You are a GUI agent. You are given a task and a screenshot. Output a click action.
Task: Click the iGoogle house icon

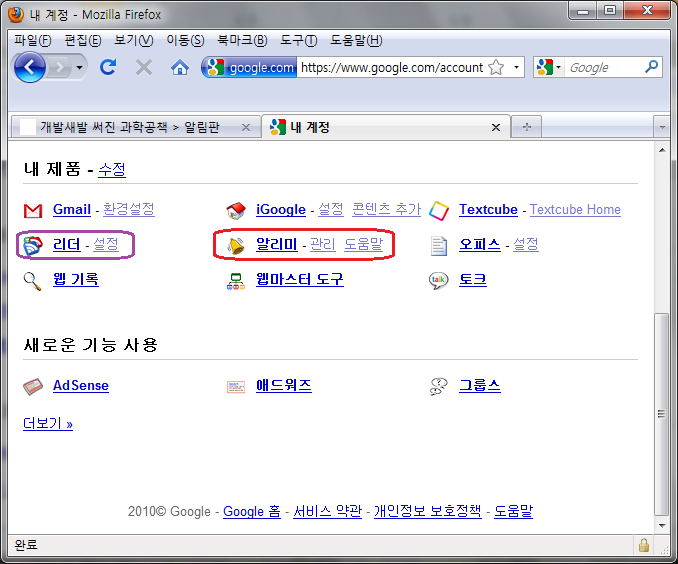coord(237,210)
